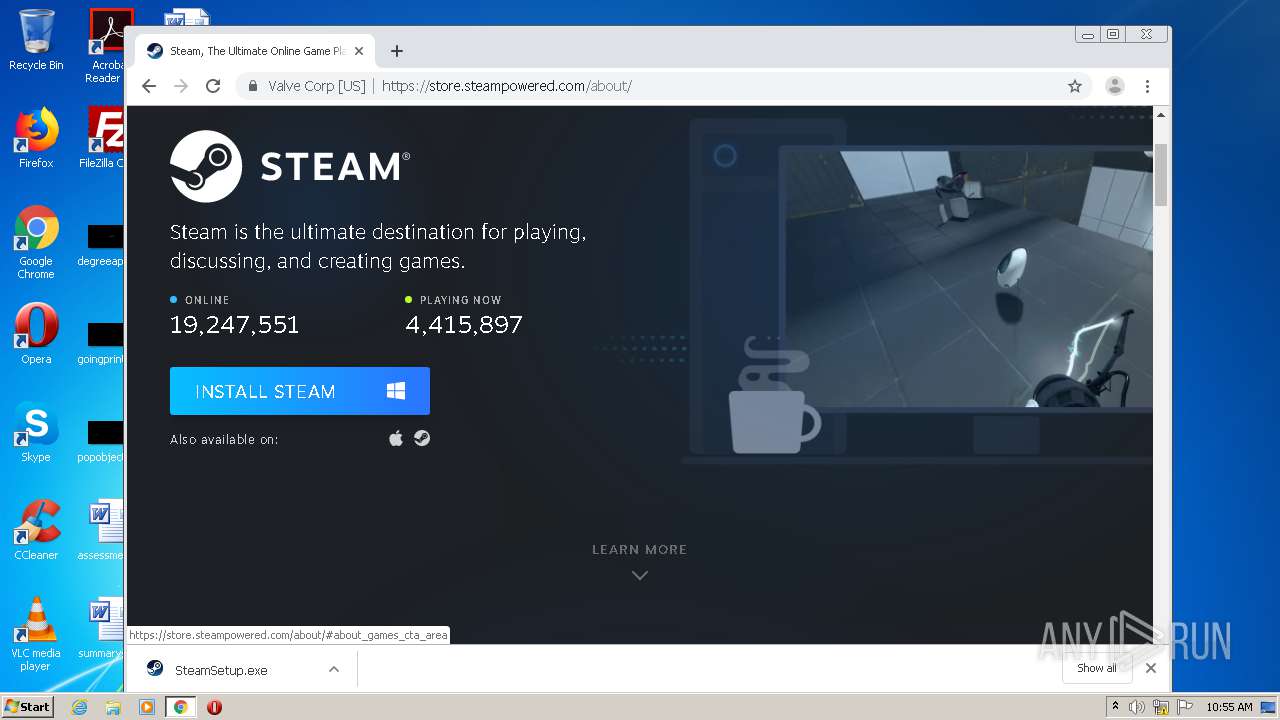Click Show all downloads button
The height and width of the screenshot is (720, 1280).
pos(1096,668)
